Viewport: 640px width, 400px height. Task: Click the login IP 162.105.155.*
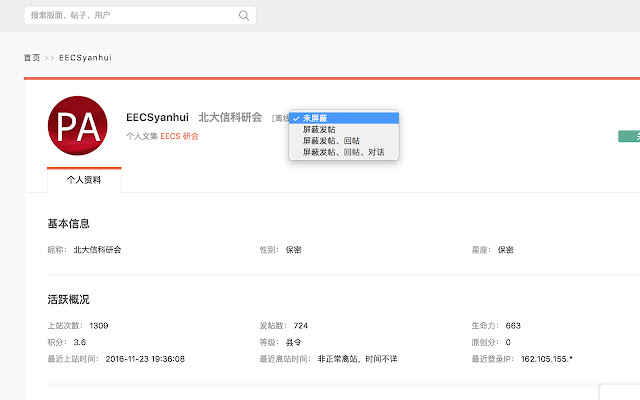547,359
